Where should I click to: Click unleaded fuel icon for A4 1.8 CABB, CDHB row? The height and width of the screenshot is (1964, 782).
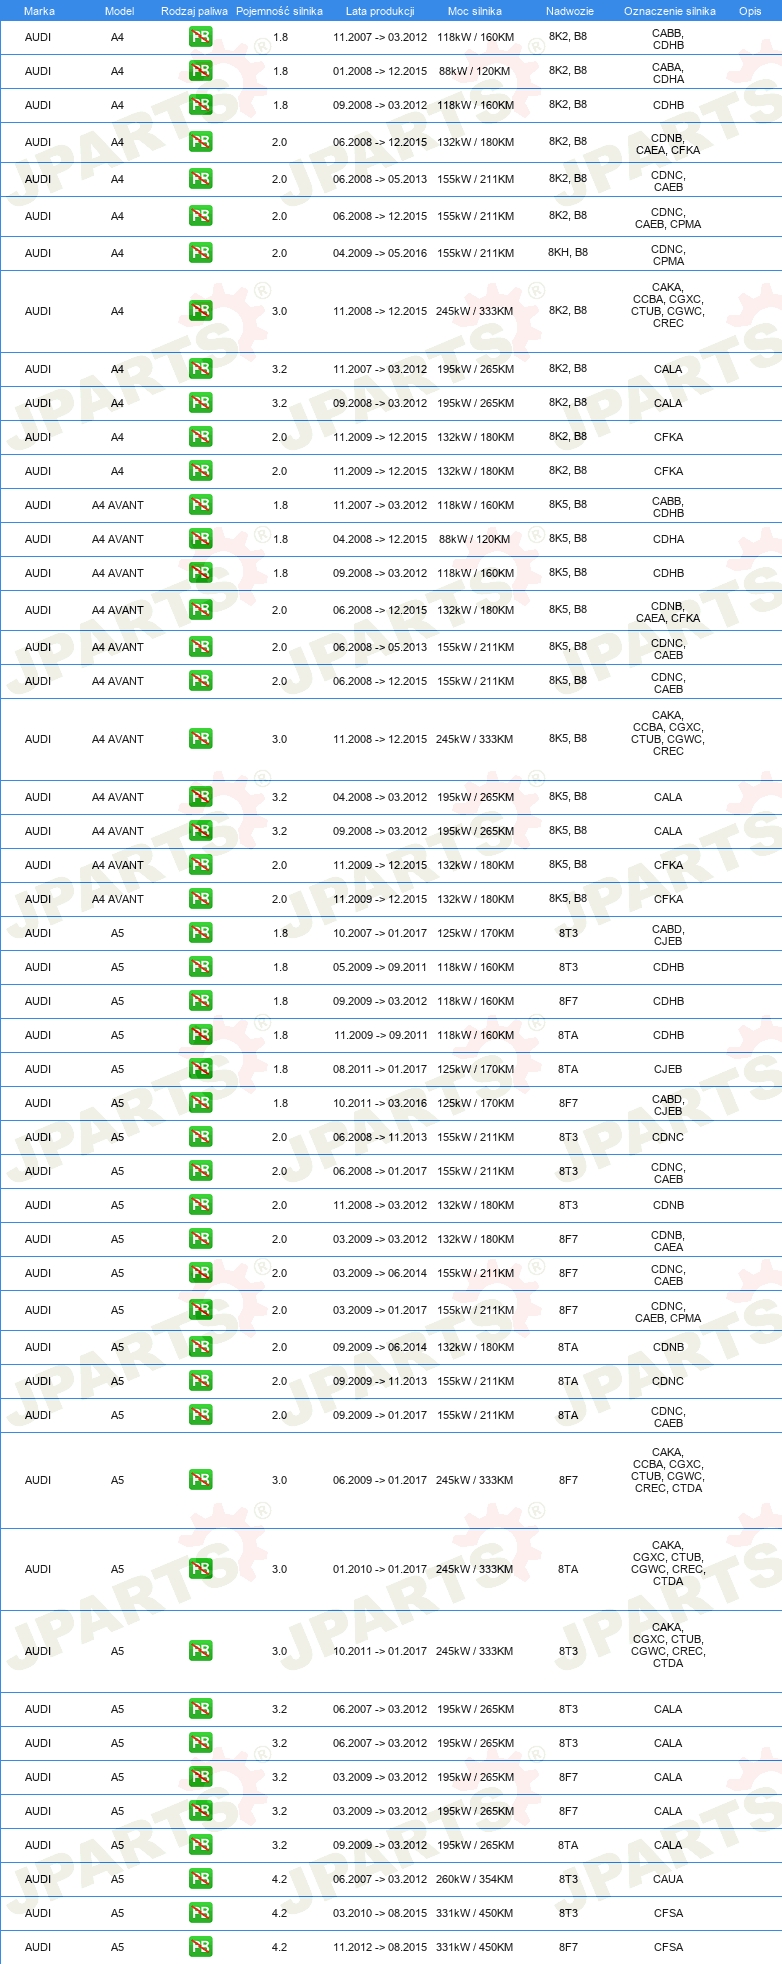[x=200, y=37]
